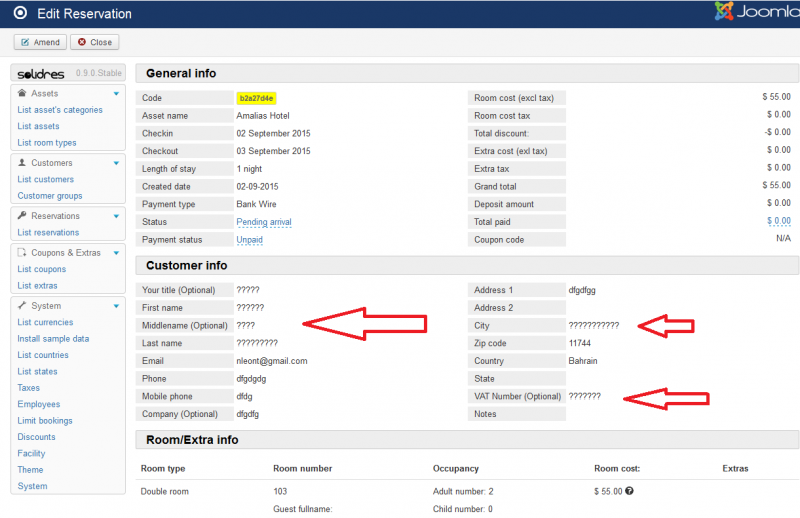Go to Install sample data
Screen dimensions: 800x518
[x=53, y=338]
